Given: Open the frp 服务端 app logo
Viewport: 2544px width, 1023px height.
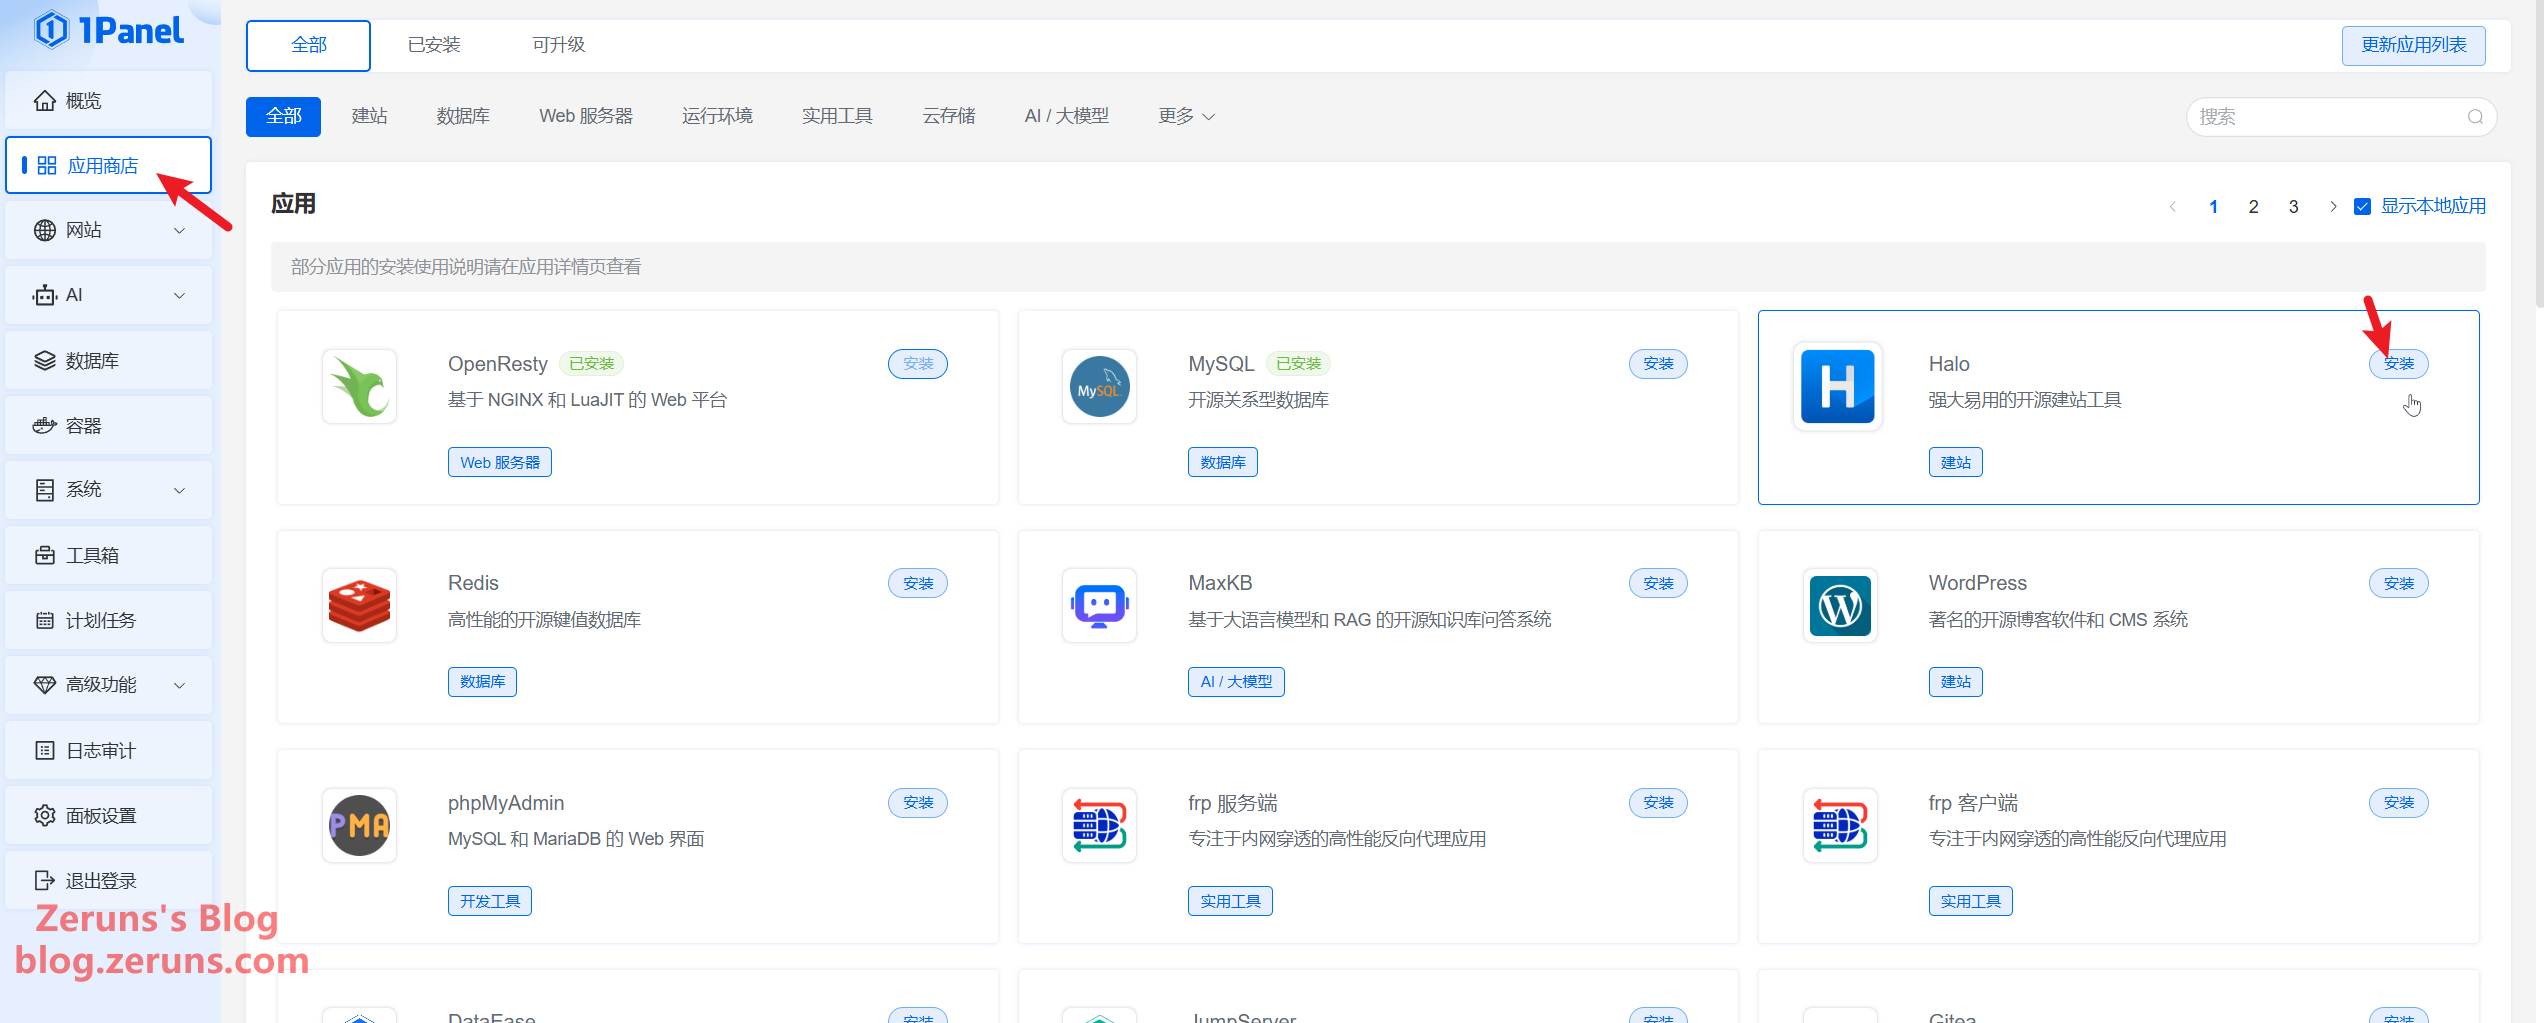Looking at the screenshot, I should click(x=1099, y=826).
